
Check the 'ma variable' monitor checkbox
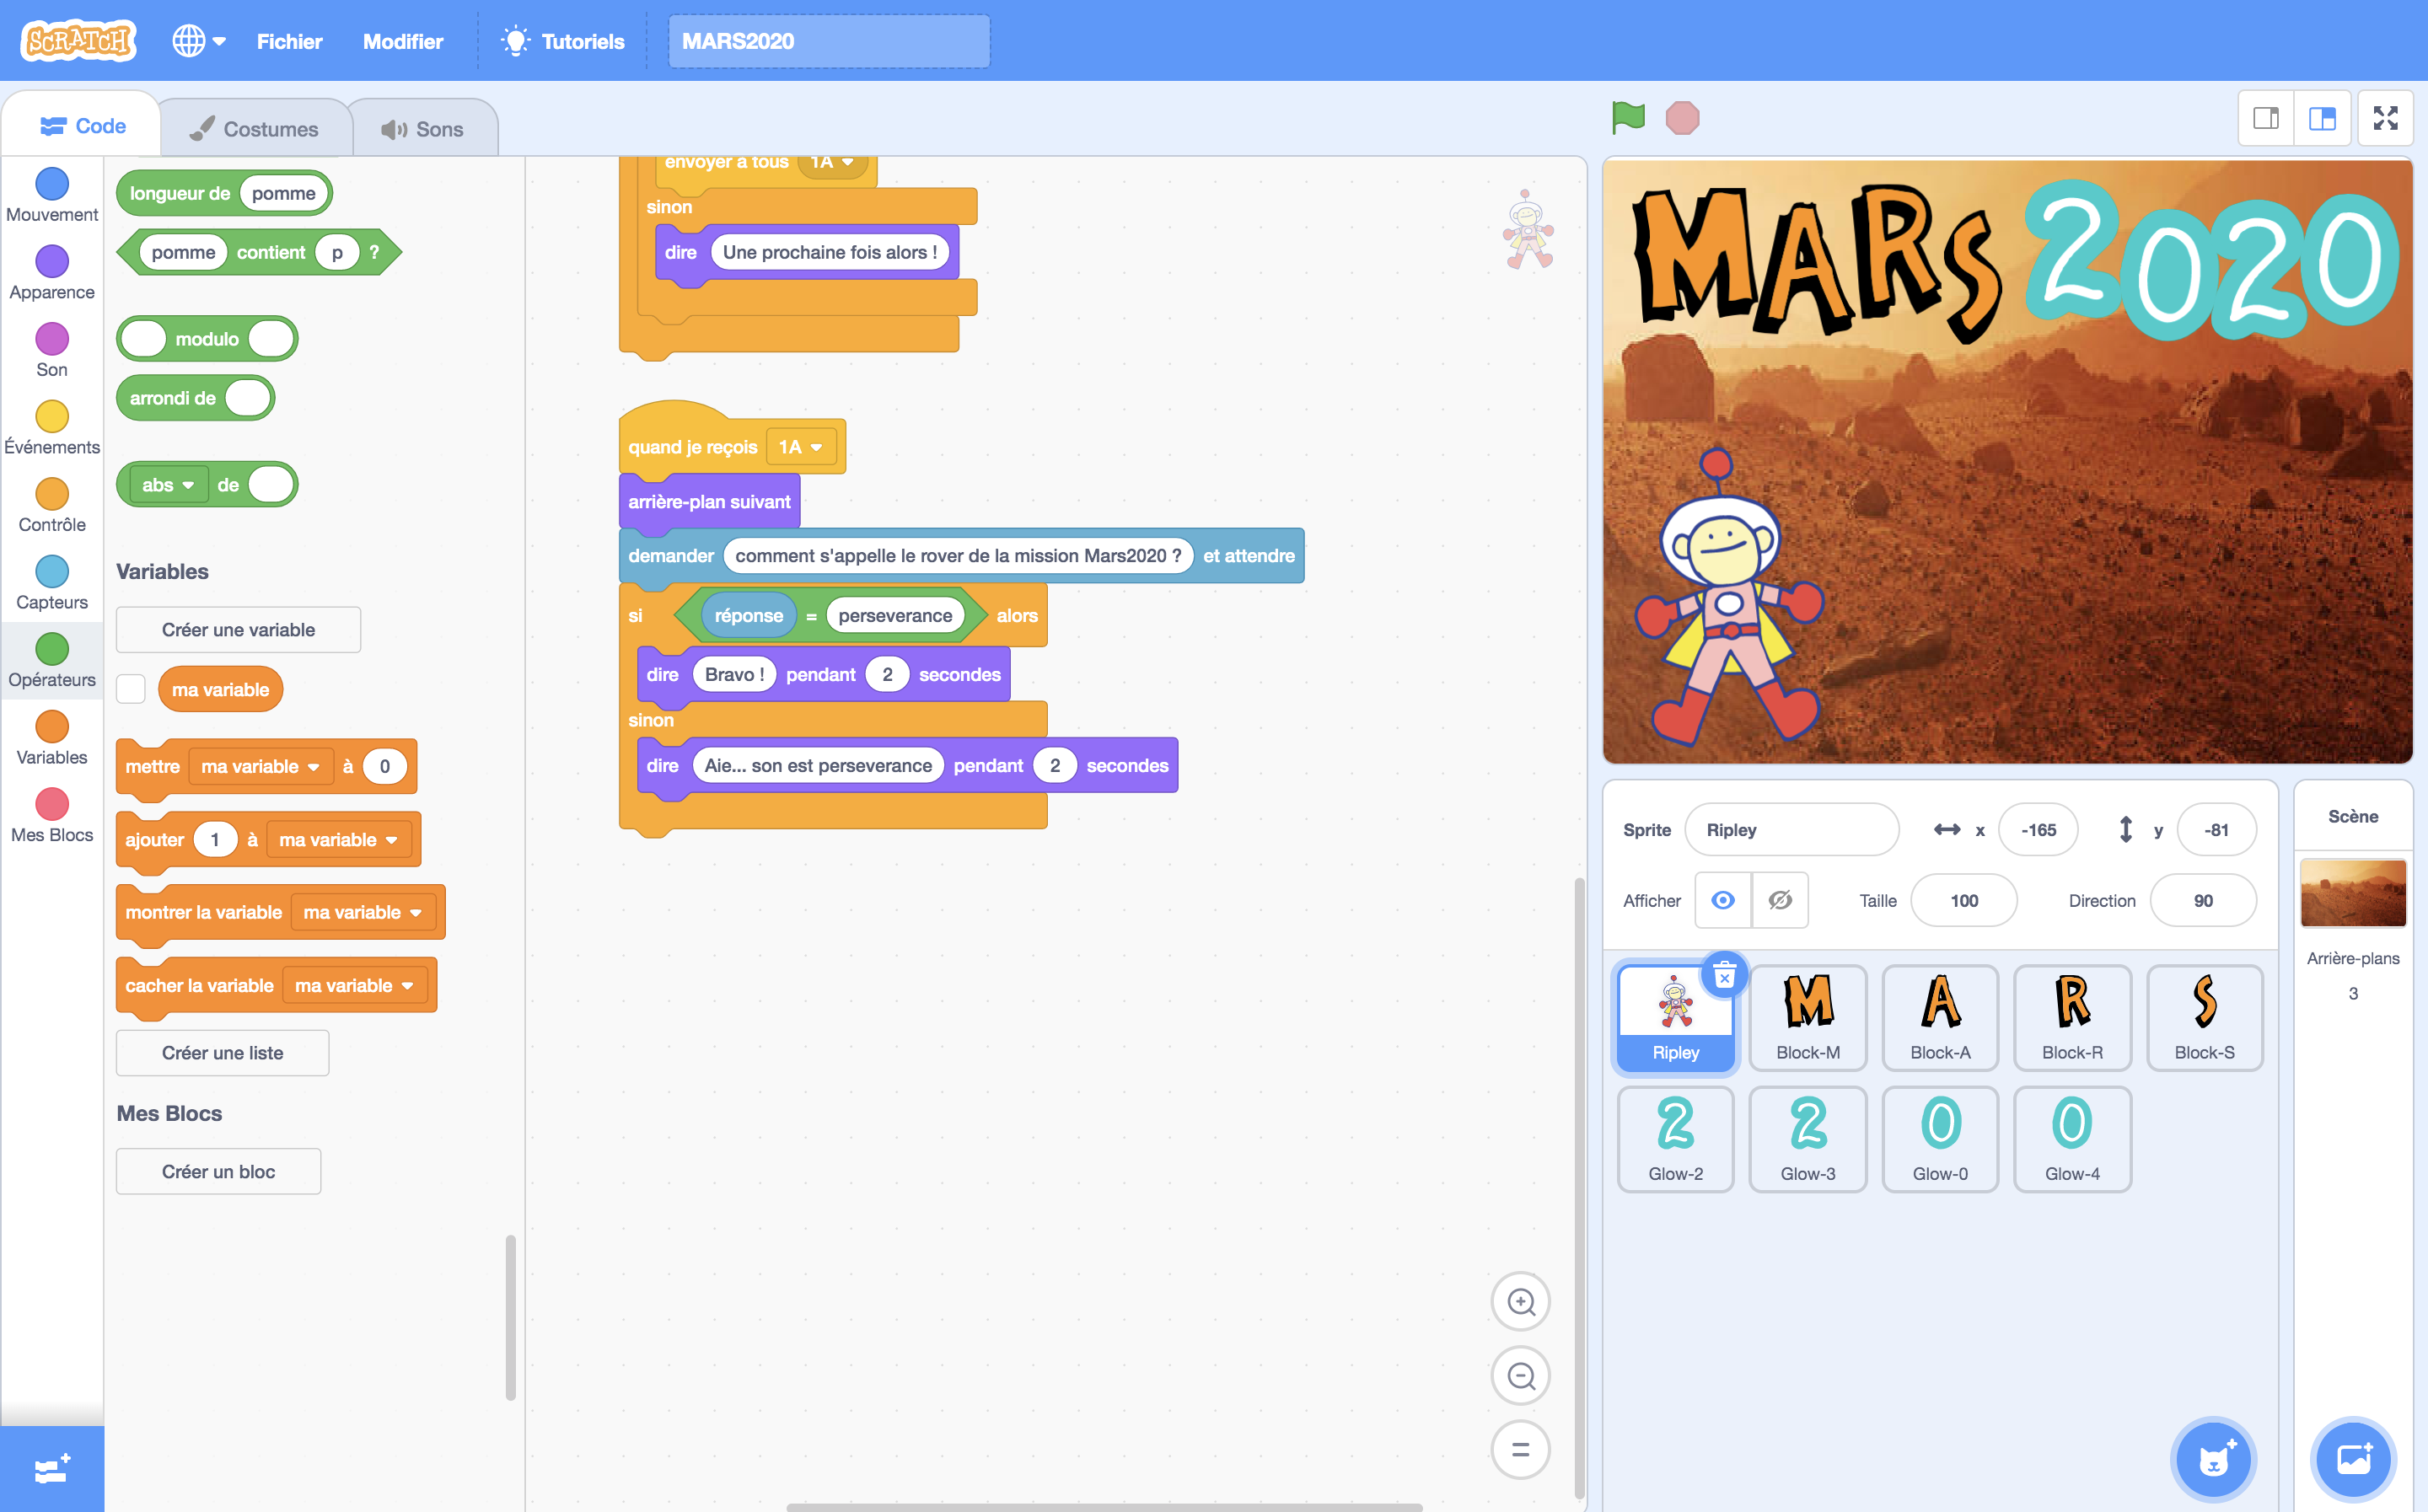point(131,689)
